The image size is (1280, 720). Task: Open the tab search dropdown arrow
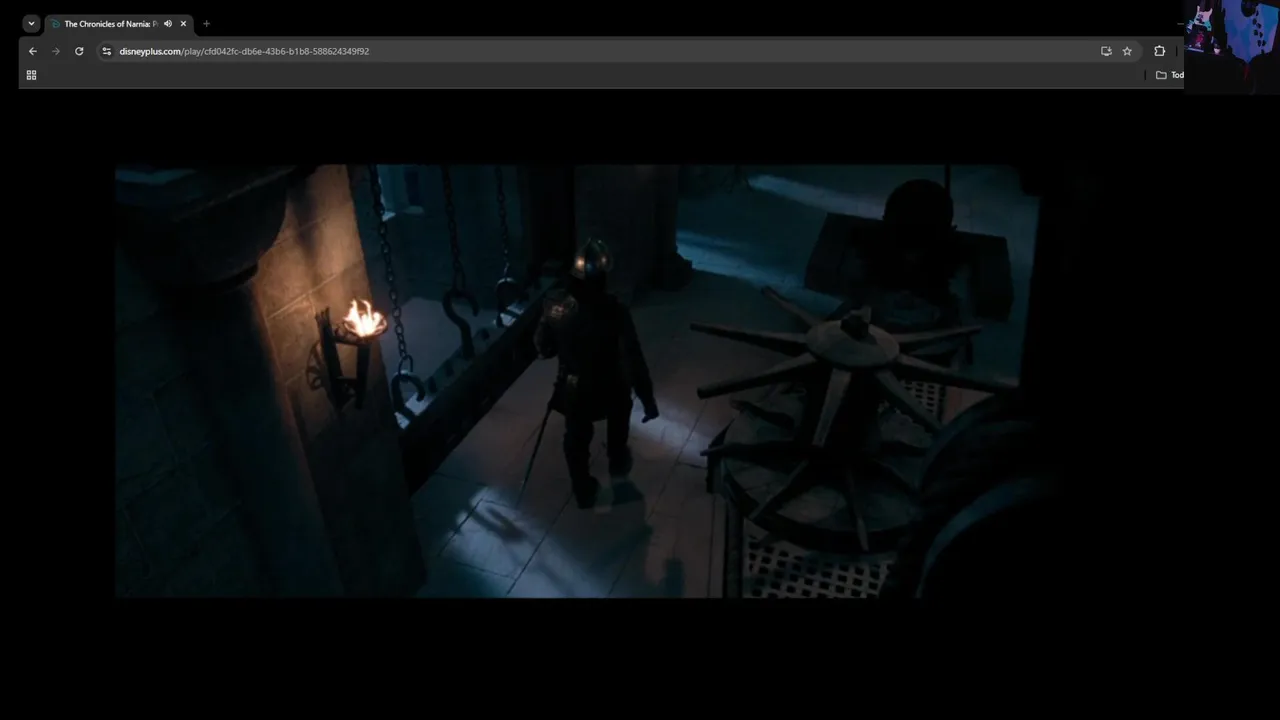click(31, 24)
